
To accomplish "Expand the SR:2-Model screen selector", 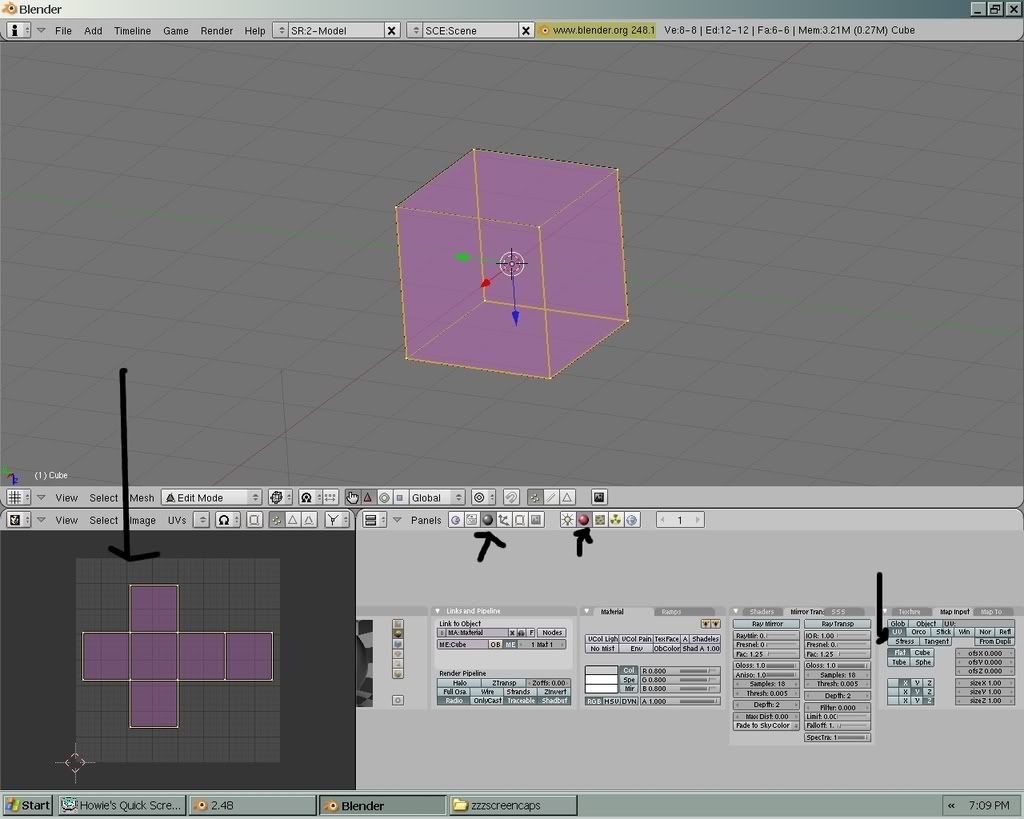I will pos(280,31).
